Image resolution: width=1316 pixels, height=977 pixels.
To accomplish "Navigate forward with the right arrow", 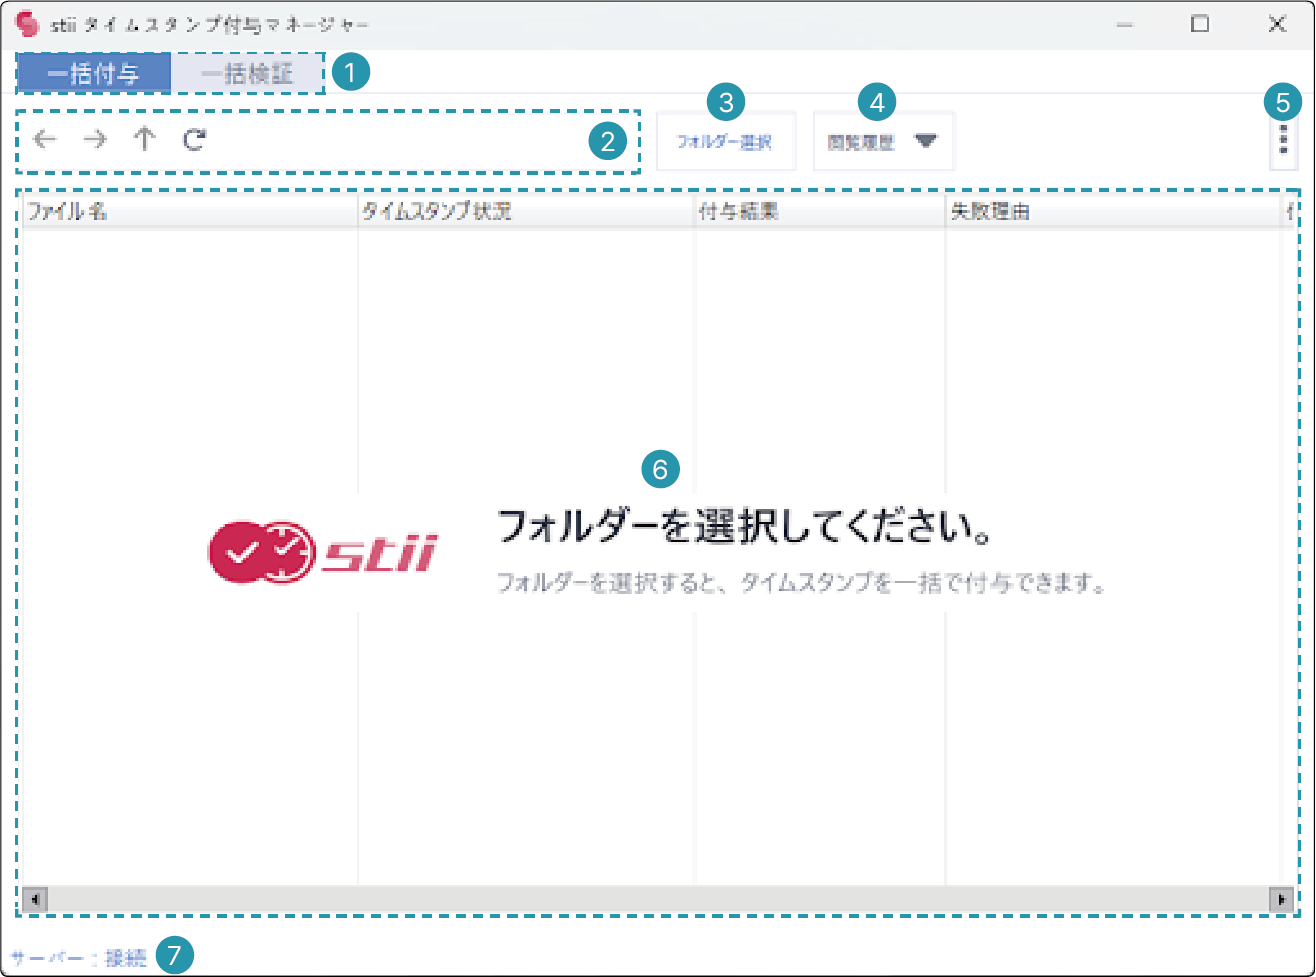I will pyautogui.click(x=95, y=140).
